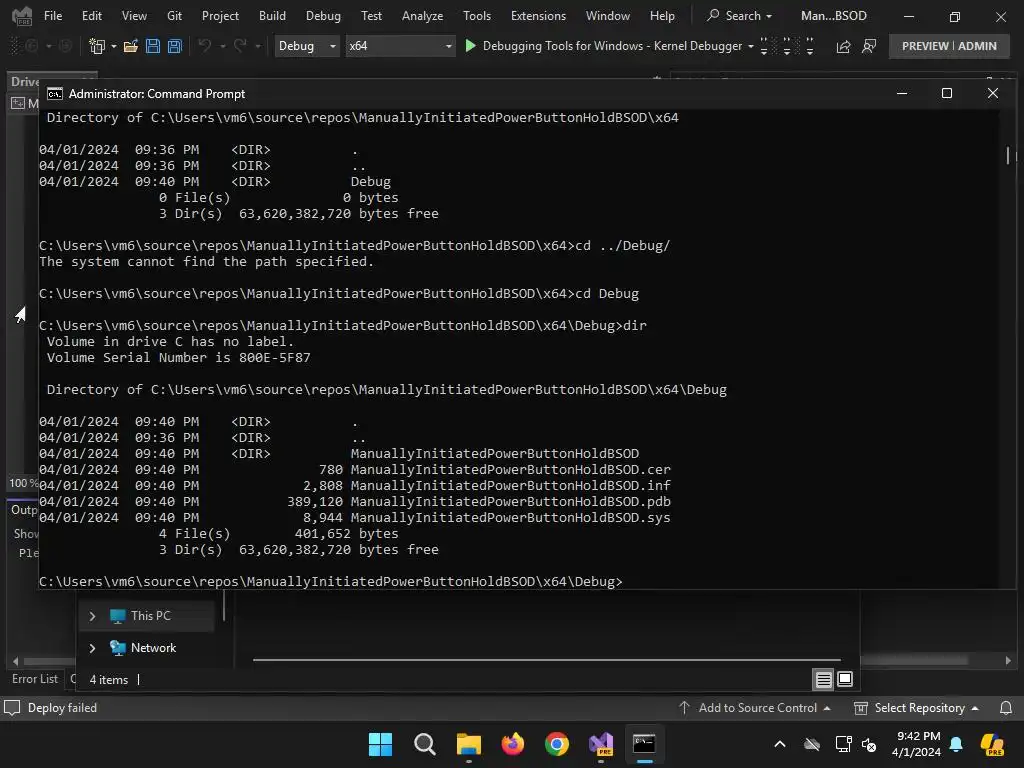
Task: Switch to the Error List tab
Action: tap(35, 679)
